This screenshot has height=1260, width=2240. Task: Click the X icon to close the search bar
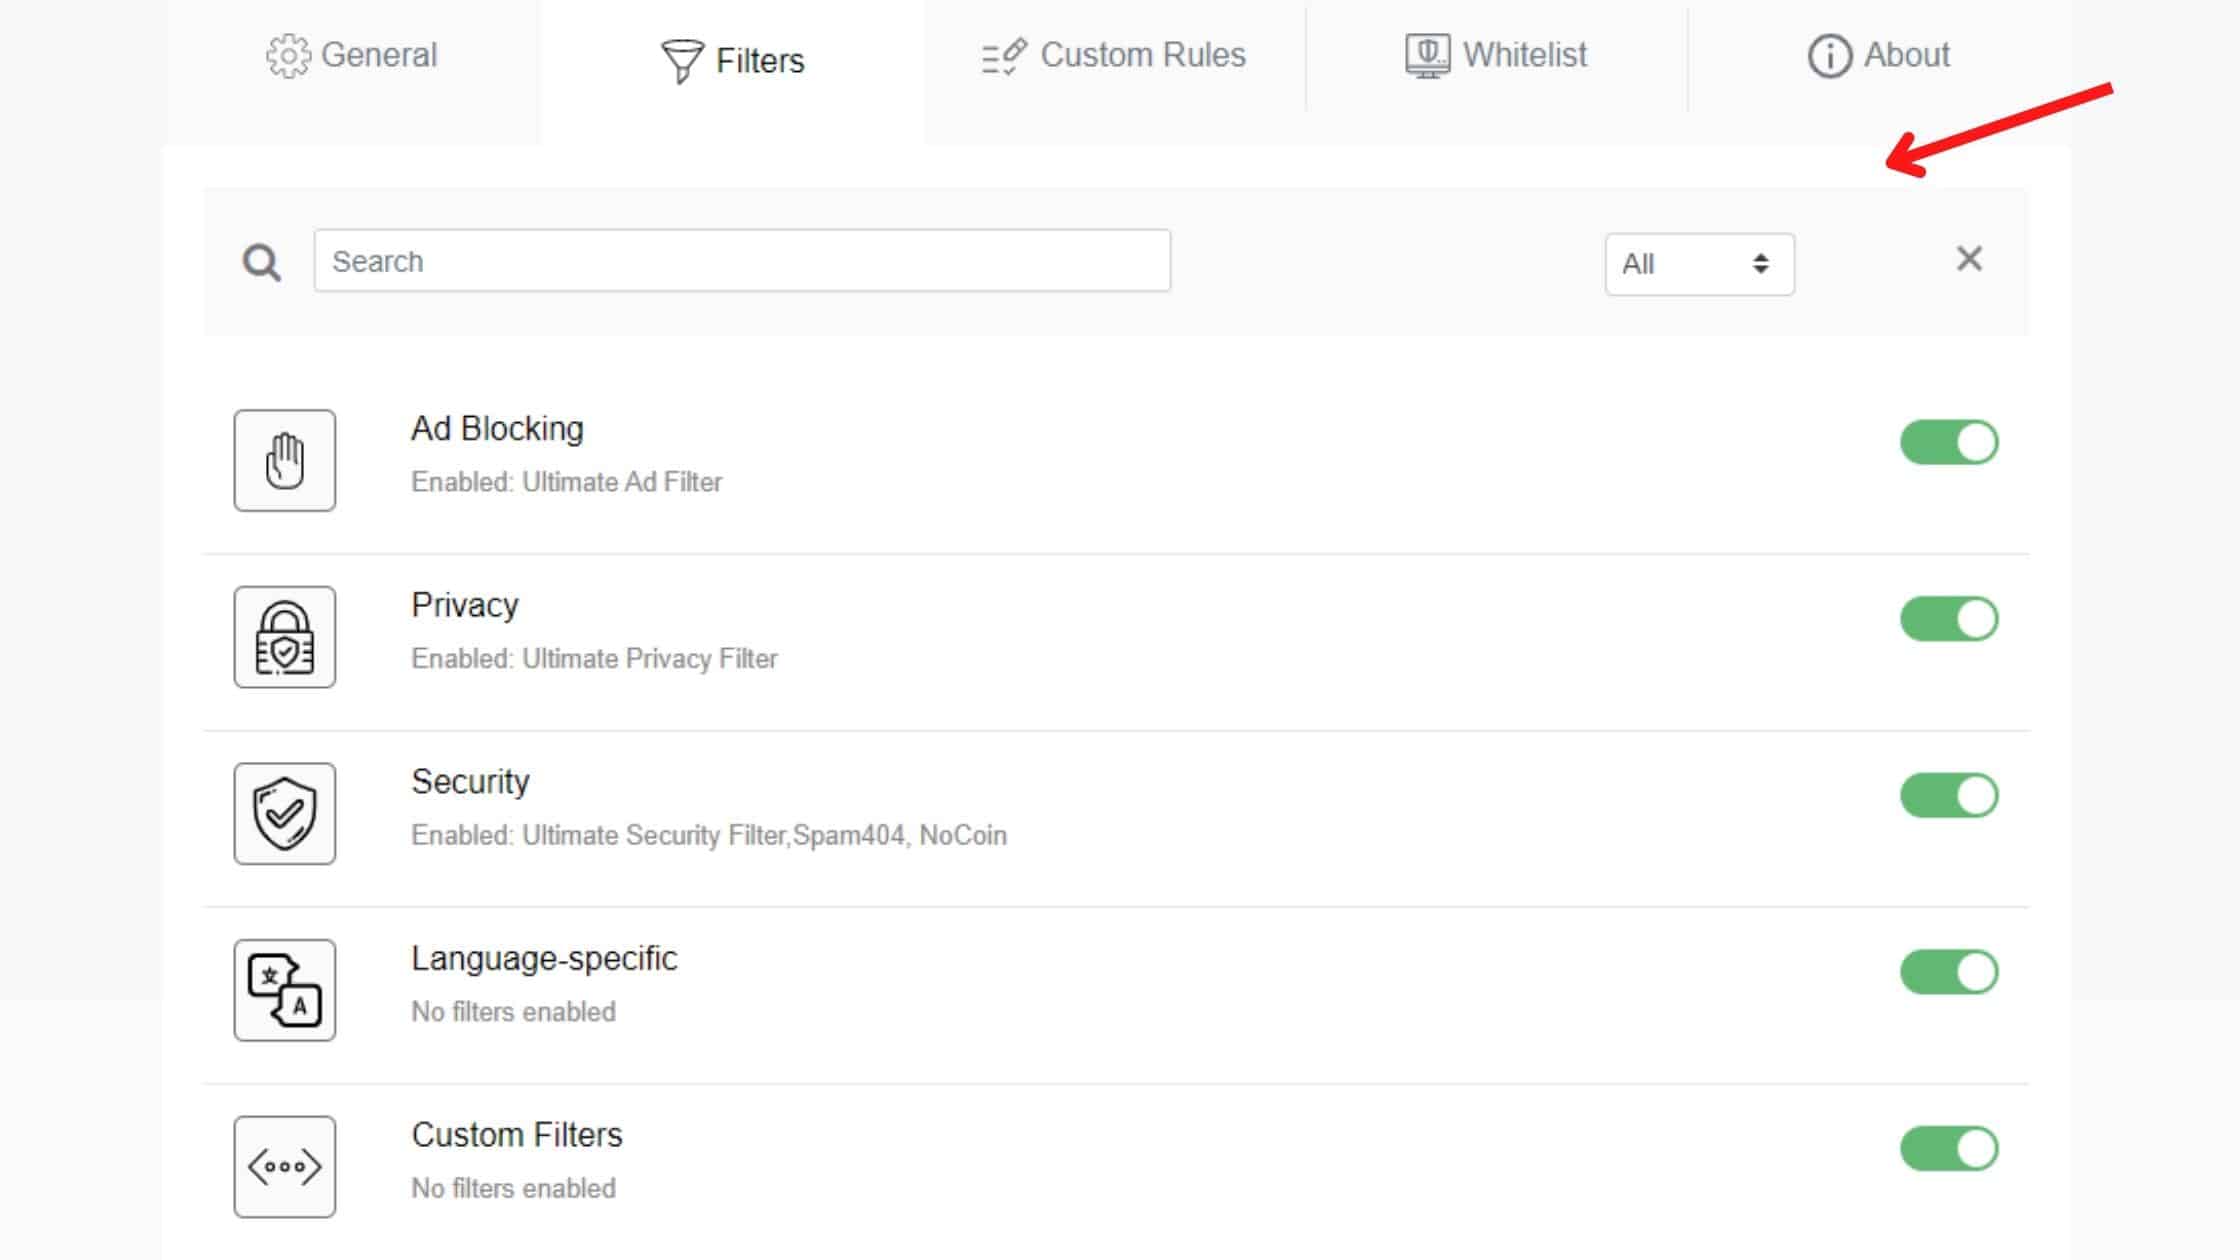click(1968, 259)
